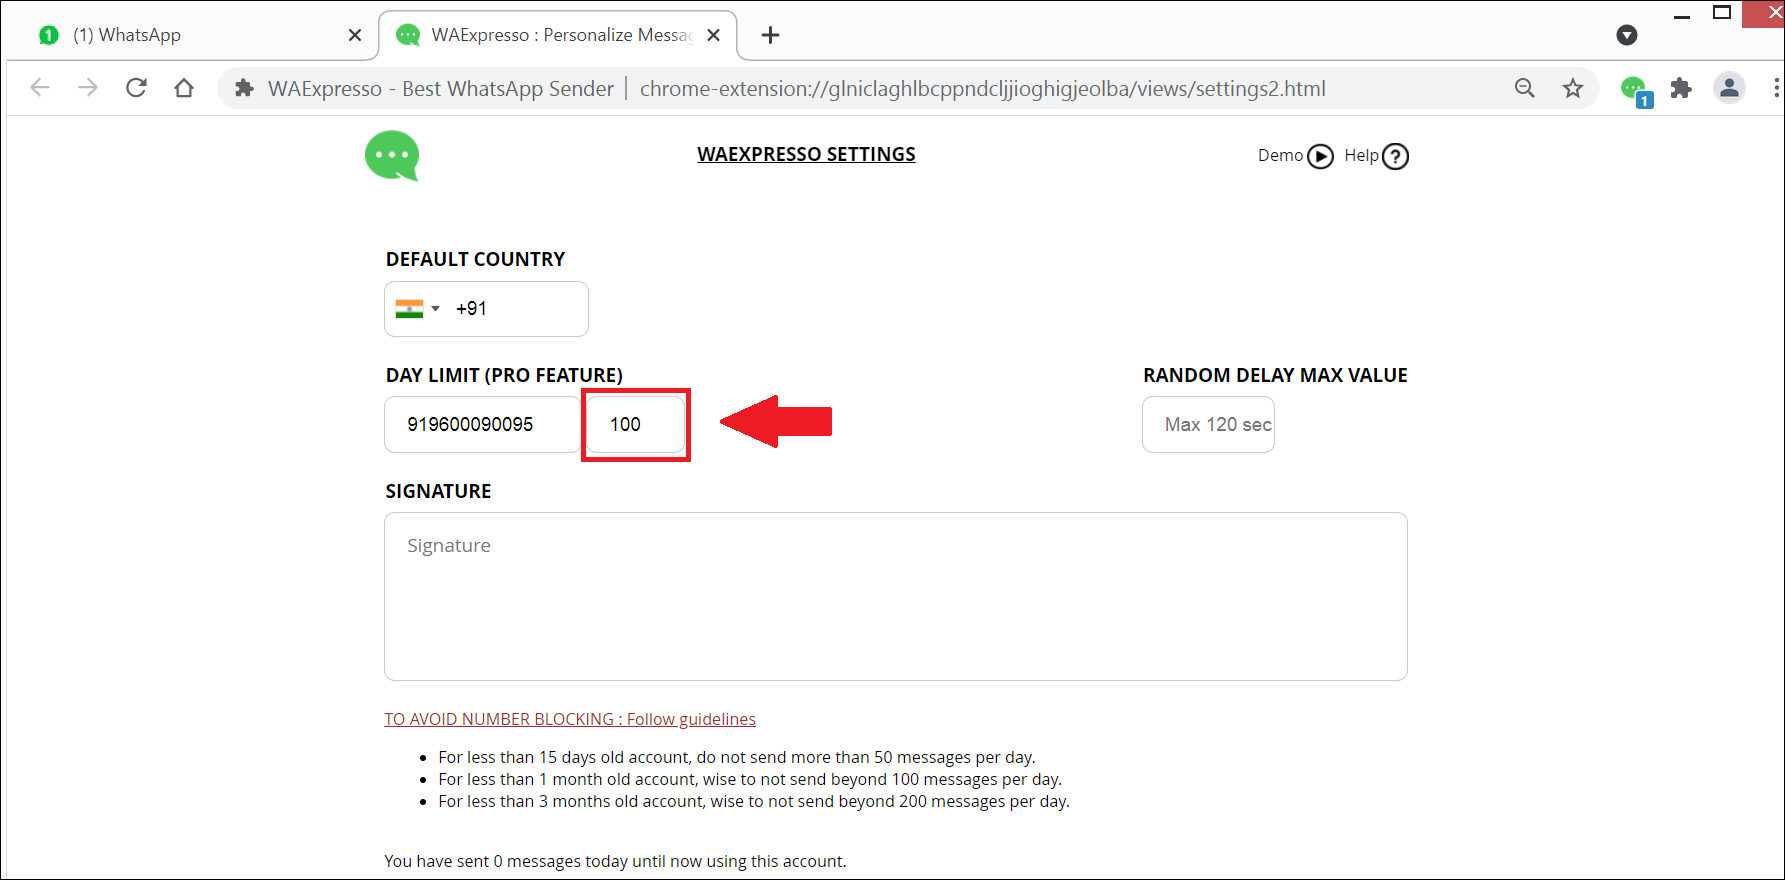Go to Chrome home page
Viewport: 1785px width, 880px height.
coord(184,88)
